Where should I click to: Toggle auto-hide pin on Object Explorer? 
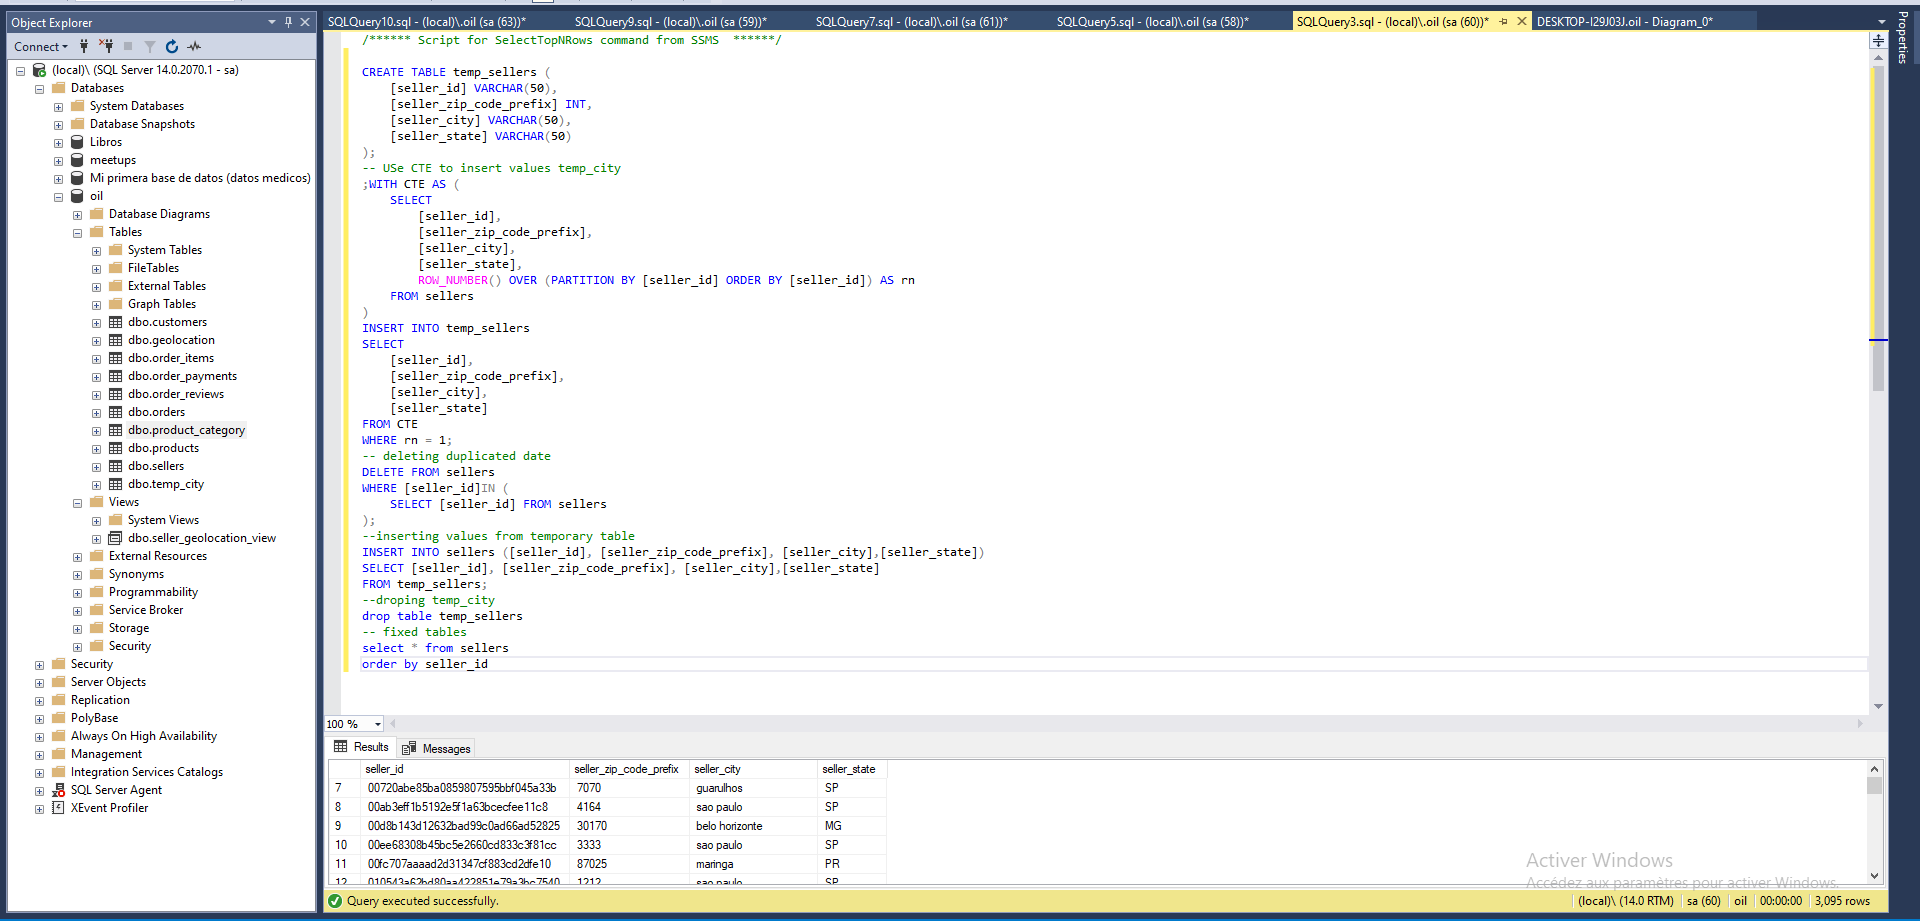pos(288,22)
